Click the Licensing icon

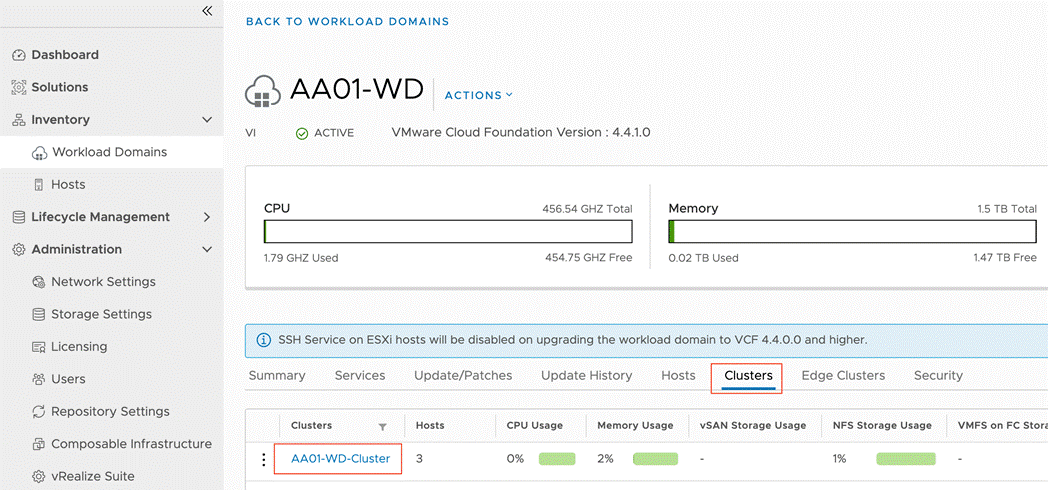coord(39,347)
